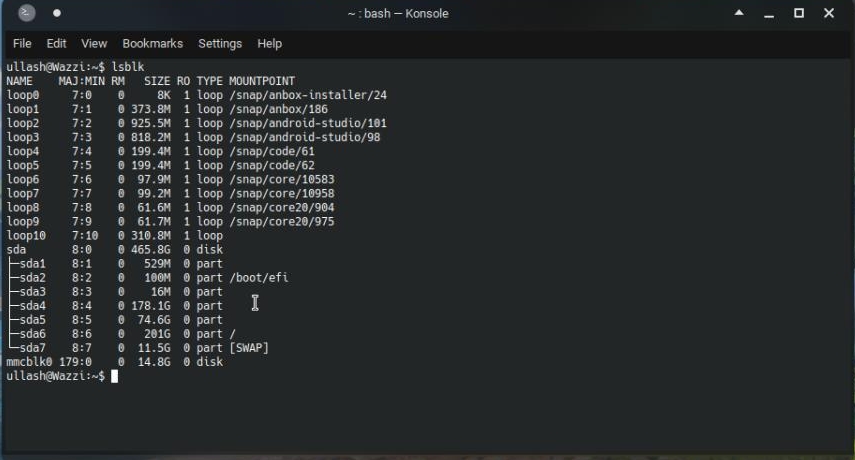The height and width of the screenshot is (460, 855).
Task: Minimize the Konsole window
Action: [769, 14]
